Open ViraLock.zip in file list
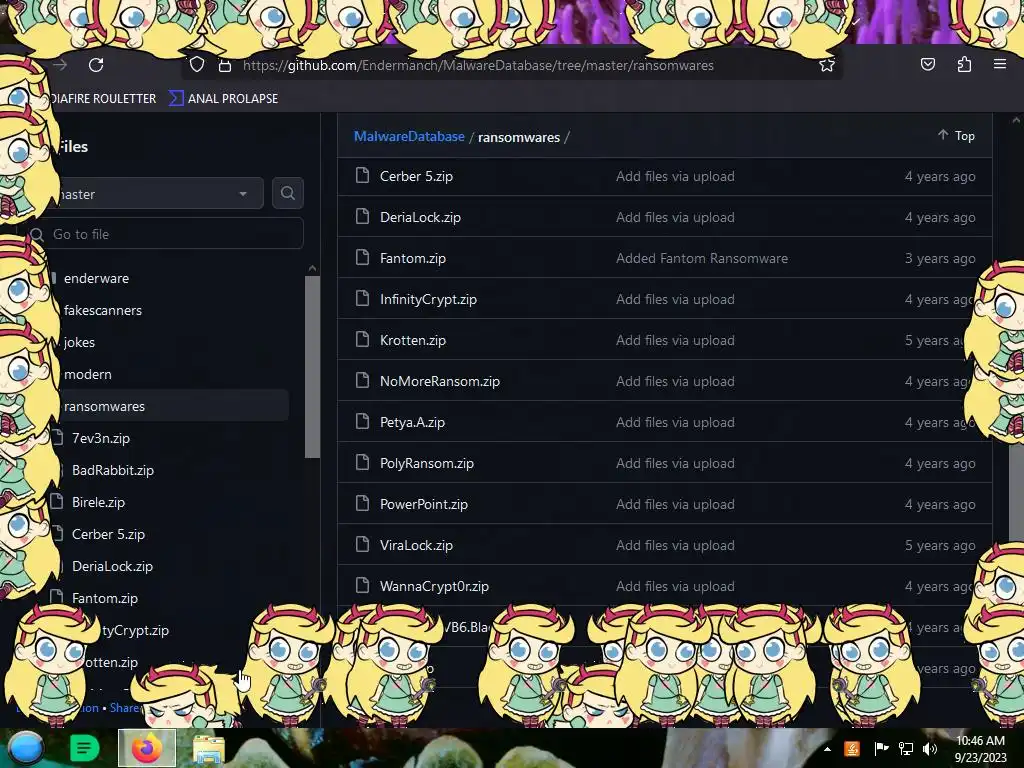Viewport: 1024px width, 768px height. click(x=416, y=545)
